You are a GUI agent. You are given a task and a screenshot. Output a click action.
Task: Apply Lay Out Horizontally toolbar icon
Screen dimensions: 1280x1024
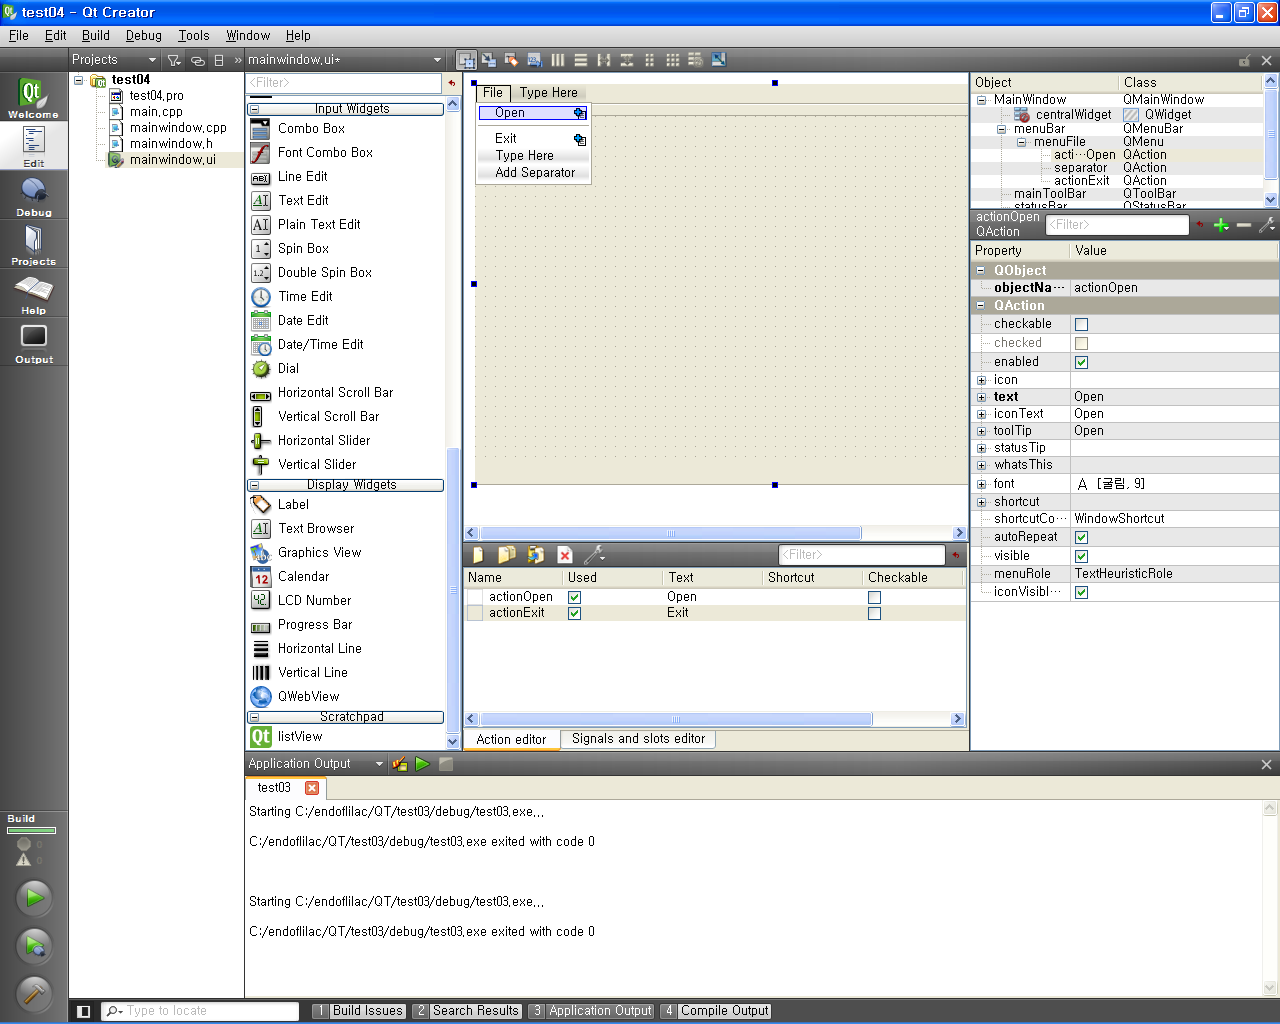pyautogui.click(x=558, y=60)
